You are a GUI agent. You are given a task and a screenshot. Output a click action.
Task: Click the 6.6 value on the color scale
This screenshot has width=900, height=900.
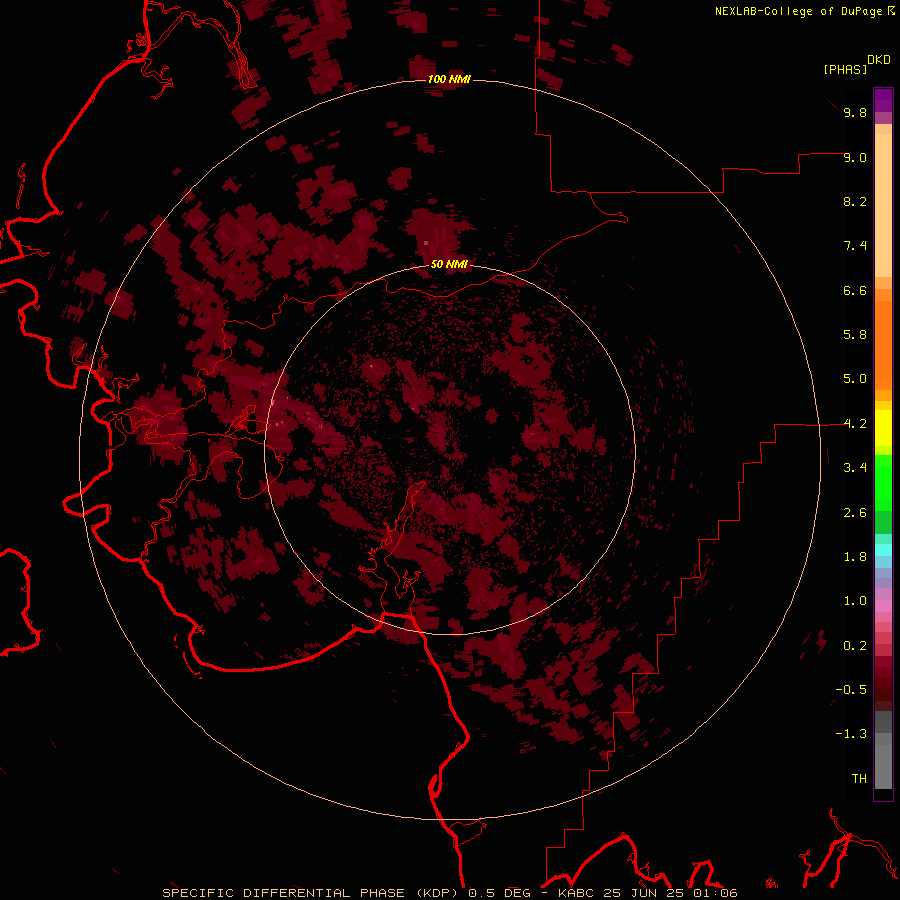(x=855, y=290)
